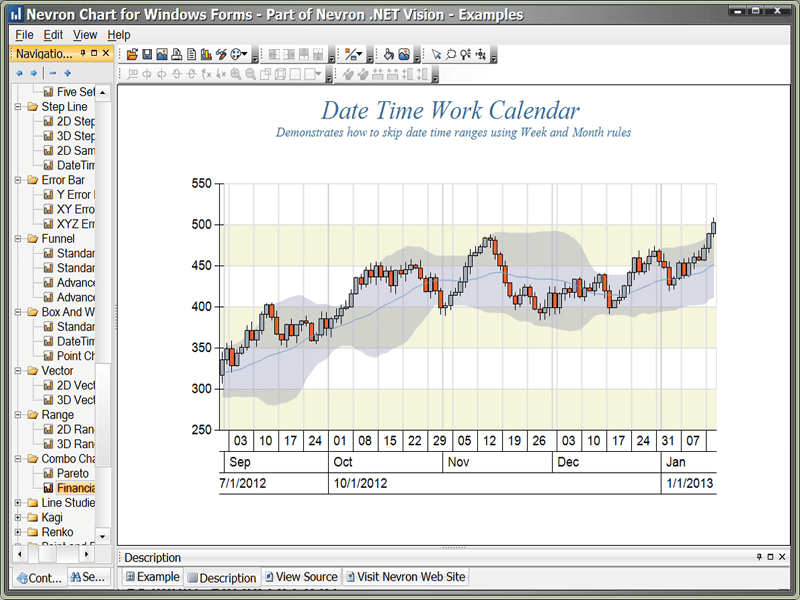Expand the Line Studies tree node

pyautogui.click(x=18, y=503)
